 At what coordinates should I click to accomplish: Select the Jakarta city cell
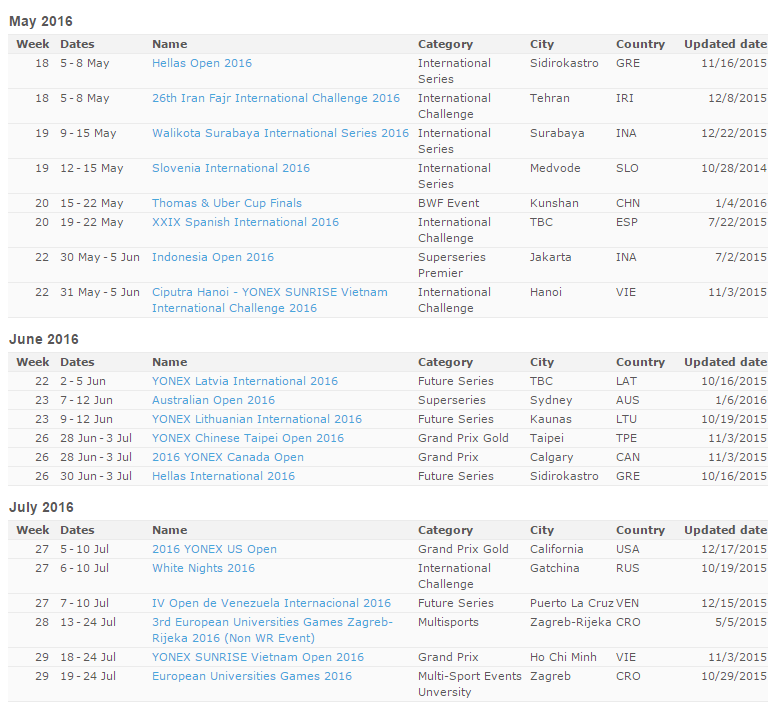[551, 257]
